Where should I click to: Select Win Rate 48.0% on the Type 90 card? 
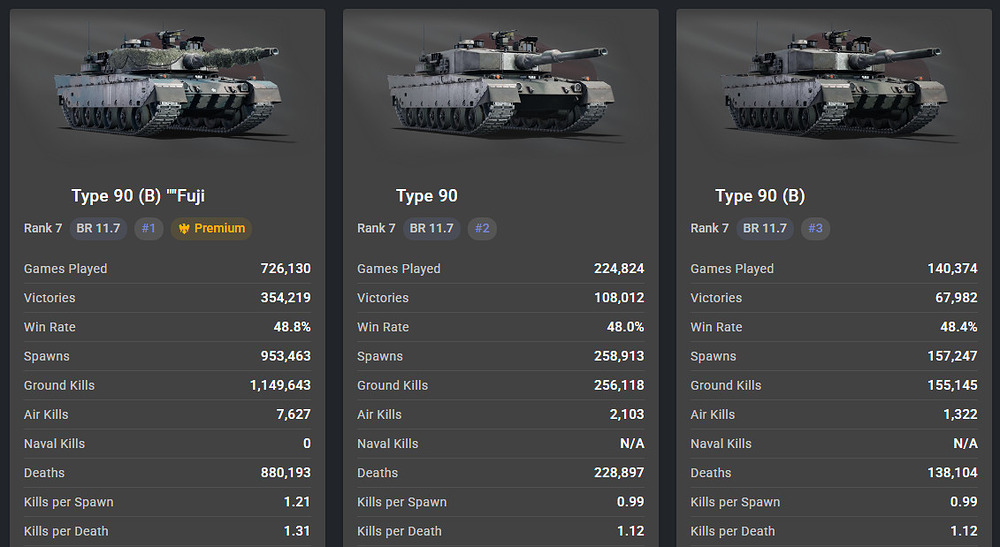point(625,327)
